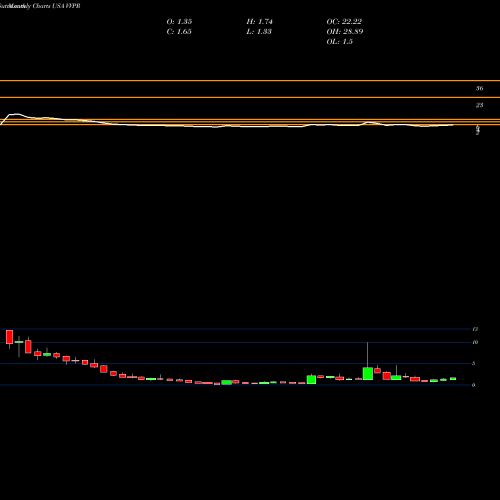This screenshot has width=500, height=500.
Task: Click the OL: 1.5 value
Action: [339, 42]
